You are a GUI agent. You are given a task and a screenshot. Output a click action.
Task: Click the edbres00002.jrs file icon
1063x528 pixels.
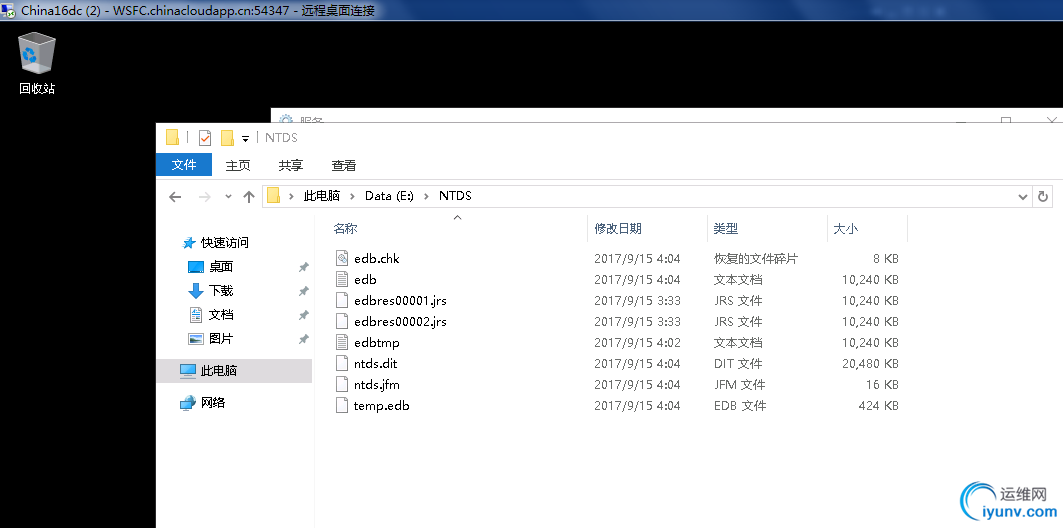click(x=343, y=321)
